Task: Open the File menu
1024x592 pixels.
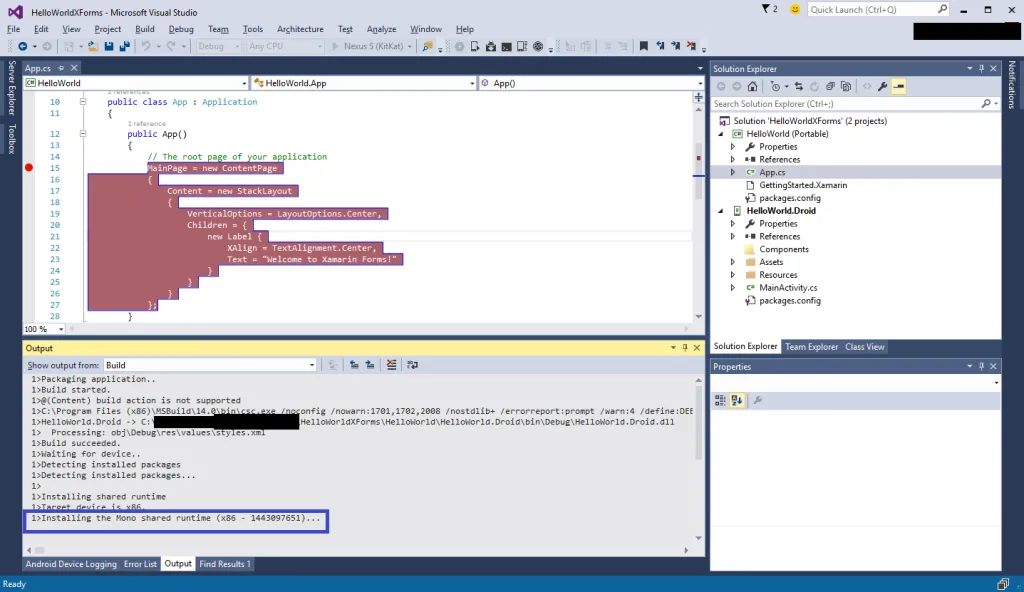Action: tap(13, 29)
